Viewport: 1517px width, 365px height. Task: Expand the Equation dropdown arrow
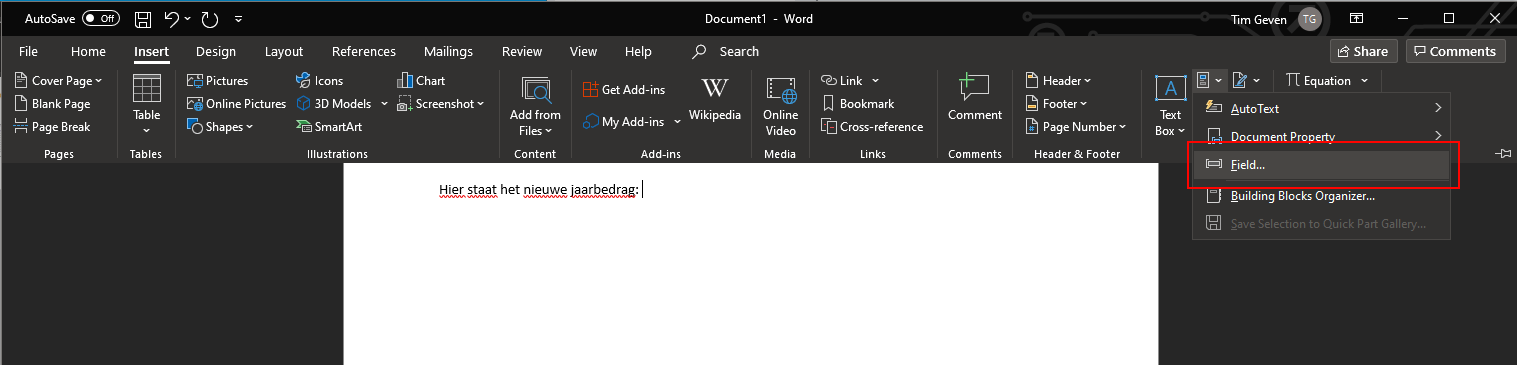[1364, 81]
